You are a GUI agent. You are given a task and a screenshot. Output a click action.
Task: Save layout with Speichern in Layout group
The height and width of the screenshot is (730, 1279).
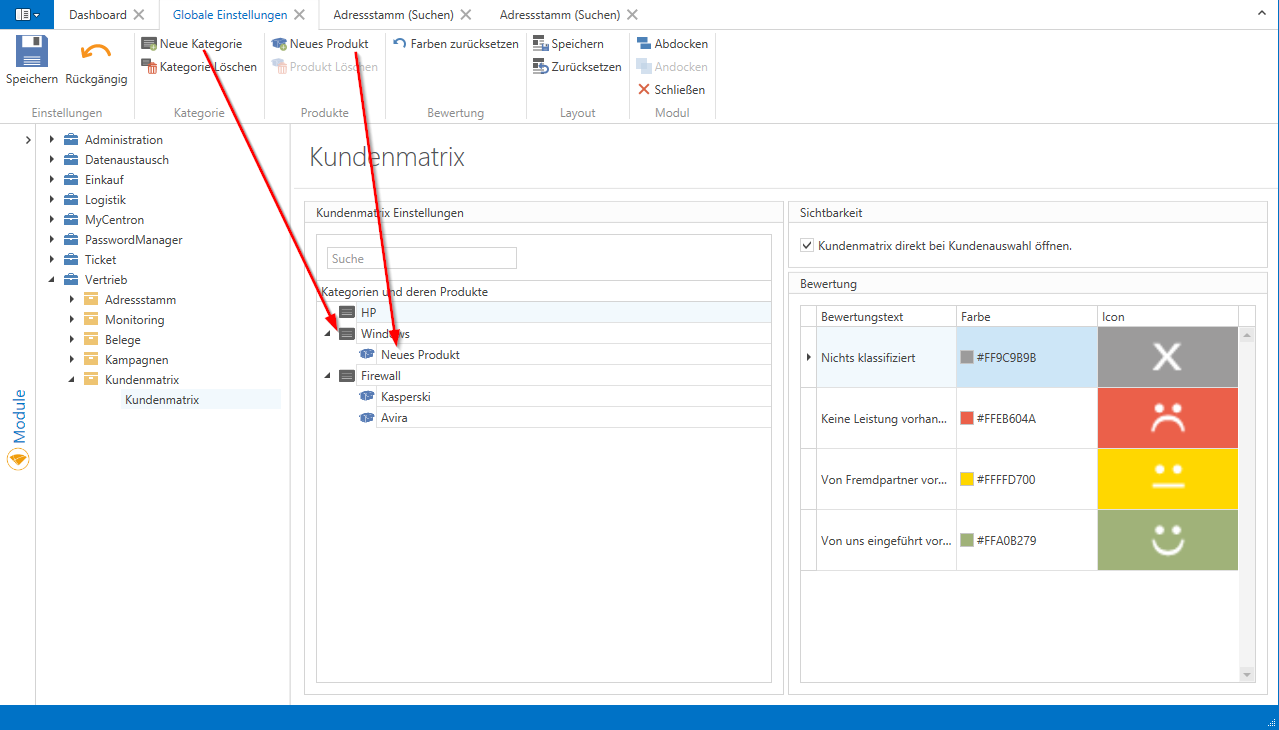[x=568, y=44]
